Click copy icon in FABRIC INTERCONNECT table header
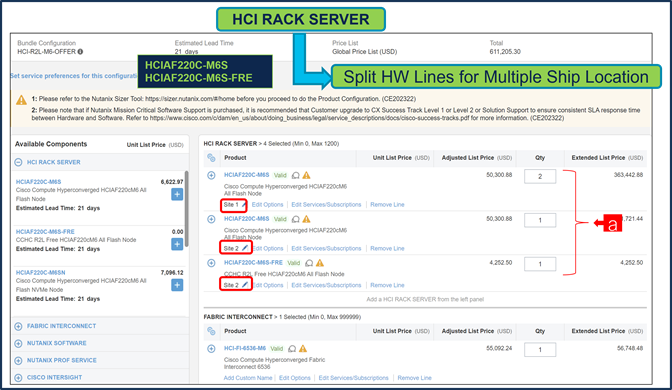Screen dimensions: 672x390 click(x=211, y=331)
